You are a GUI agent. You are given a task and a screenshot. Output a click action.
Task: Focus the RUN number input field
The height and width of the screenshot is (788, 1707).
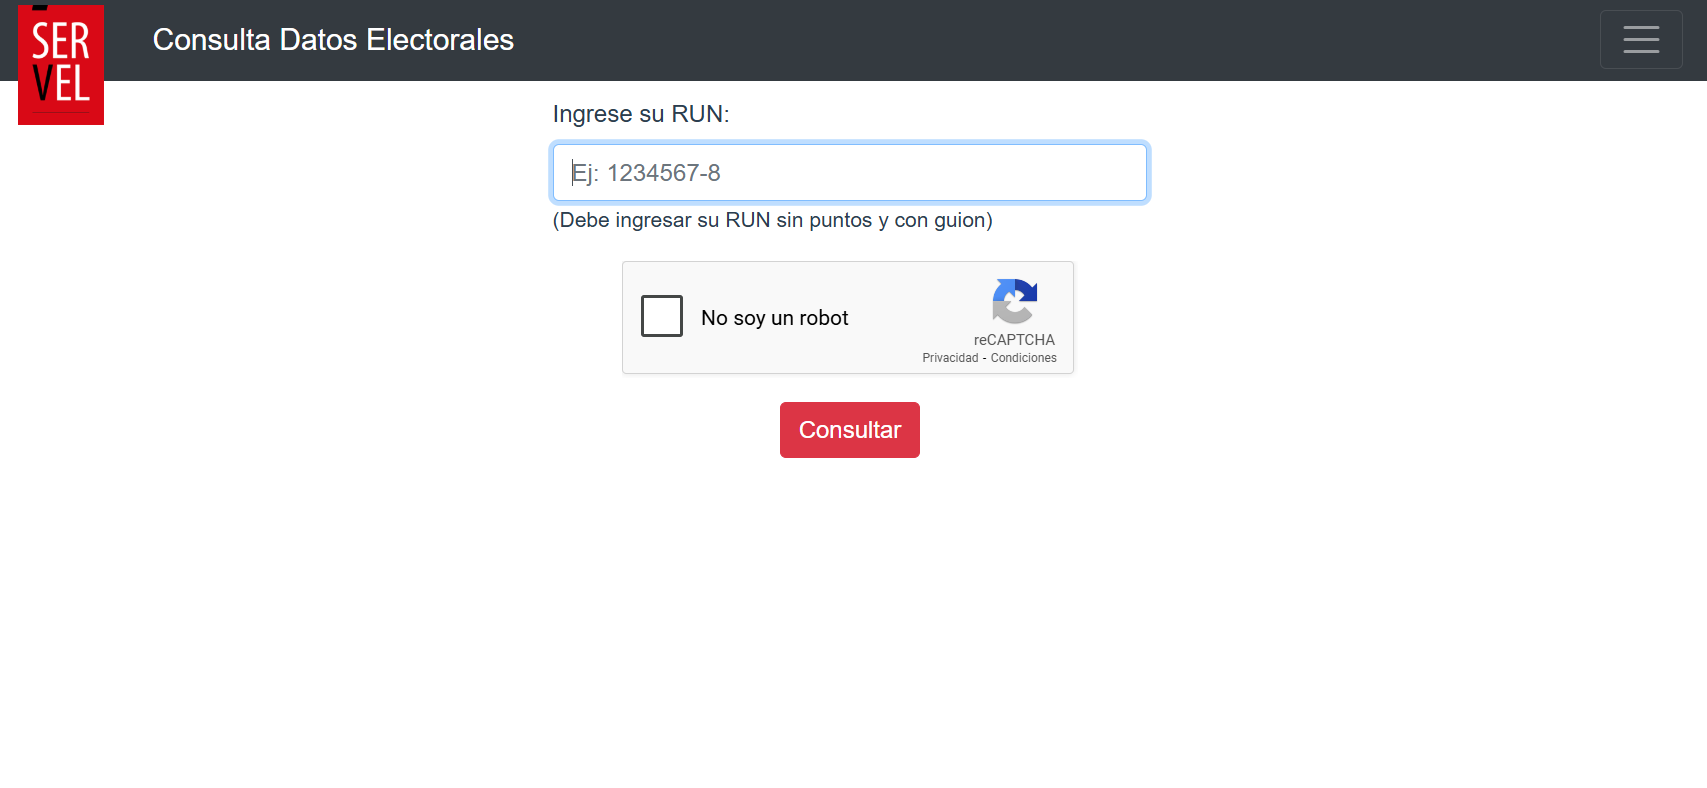(x=849, y=173)
